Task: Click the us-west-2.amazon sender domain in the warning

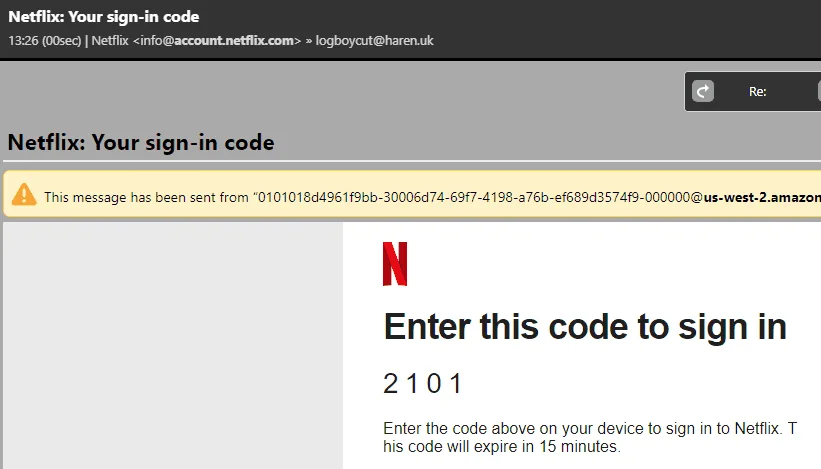Action: (x=762, y=197)
